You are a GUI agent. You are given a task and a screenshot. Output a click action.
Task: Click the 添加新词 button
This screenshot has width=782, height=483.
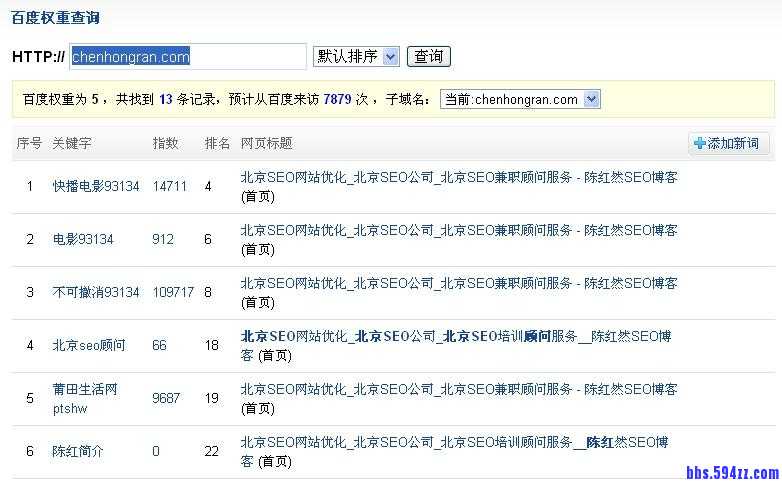(728, 143)
